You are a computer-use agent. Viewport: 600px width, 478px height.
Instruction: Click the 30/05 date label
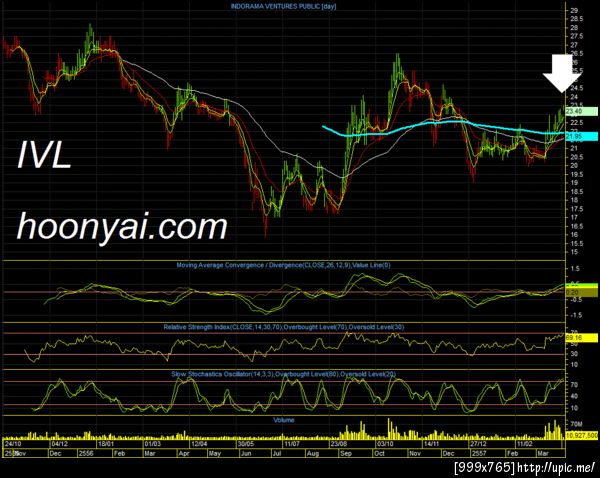pyautogui.click(x=246, y=444)
